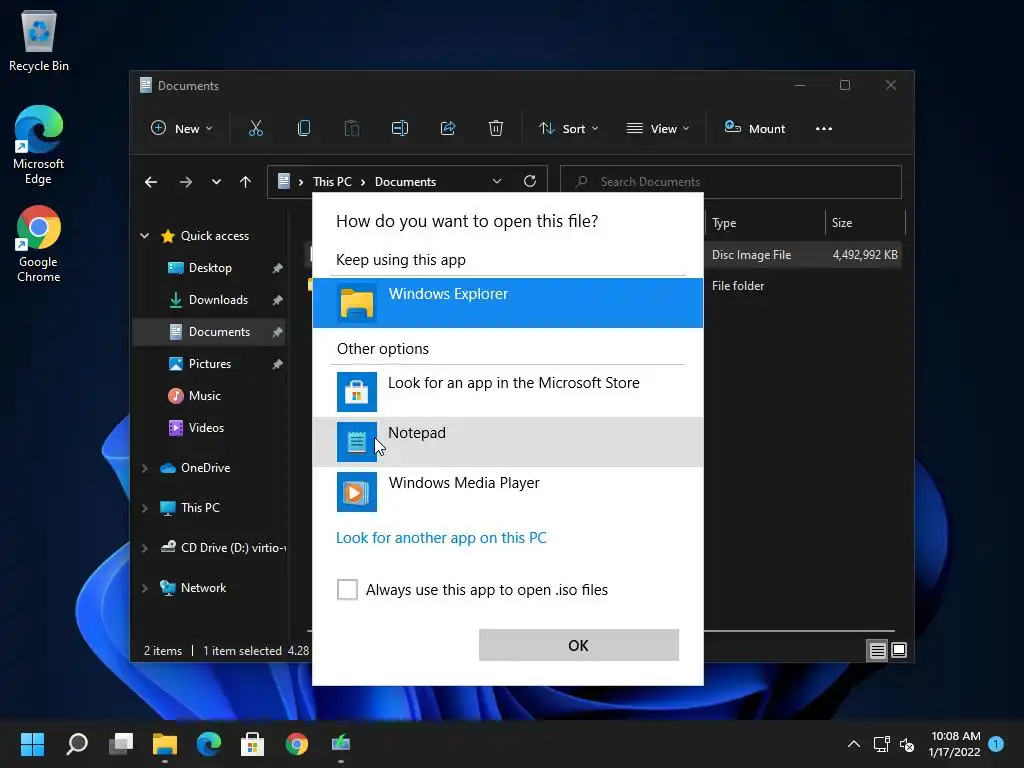Click the Mount button
Image resolution: width=1024 pixels, height=768 pixels.
pos(755,129)
